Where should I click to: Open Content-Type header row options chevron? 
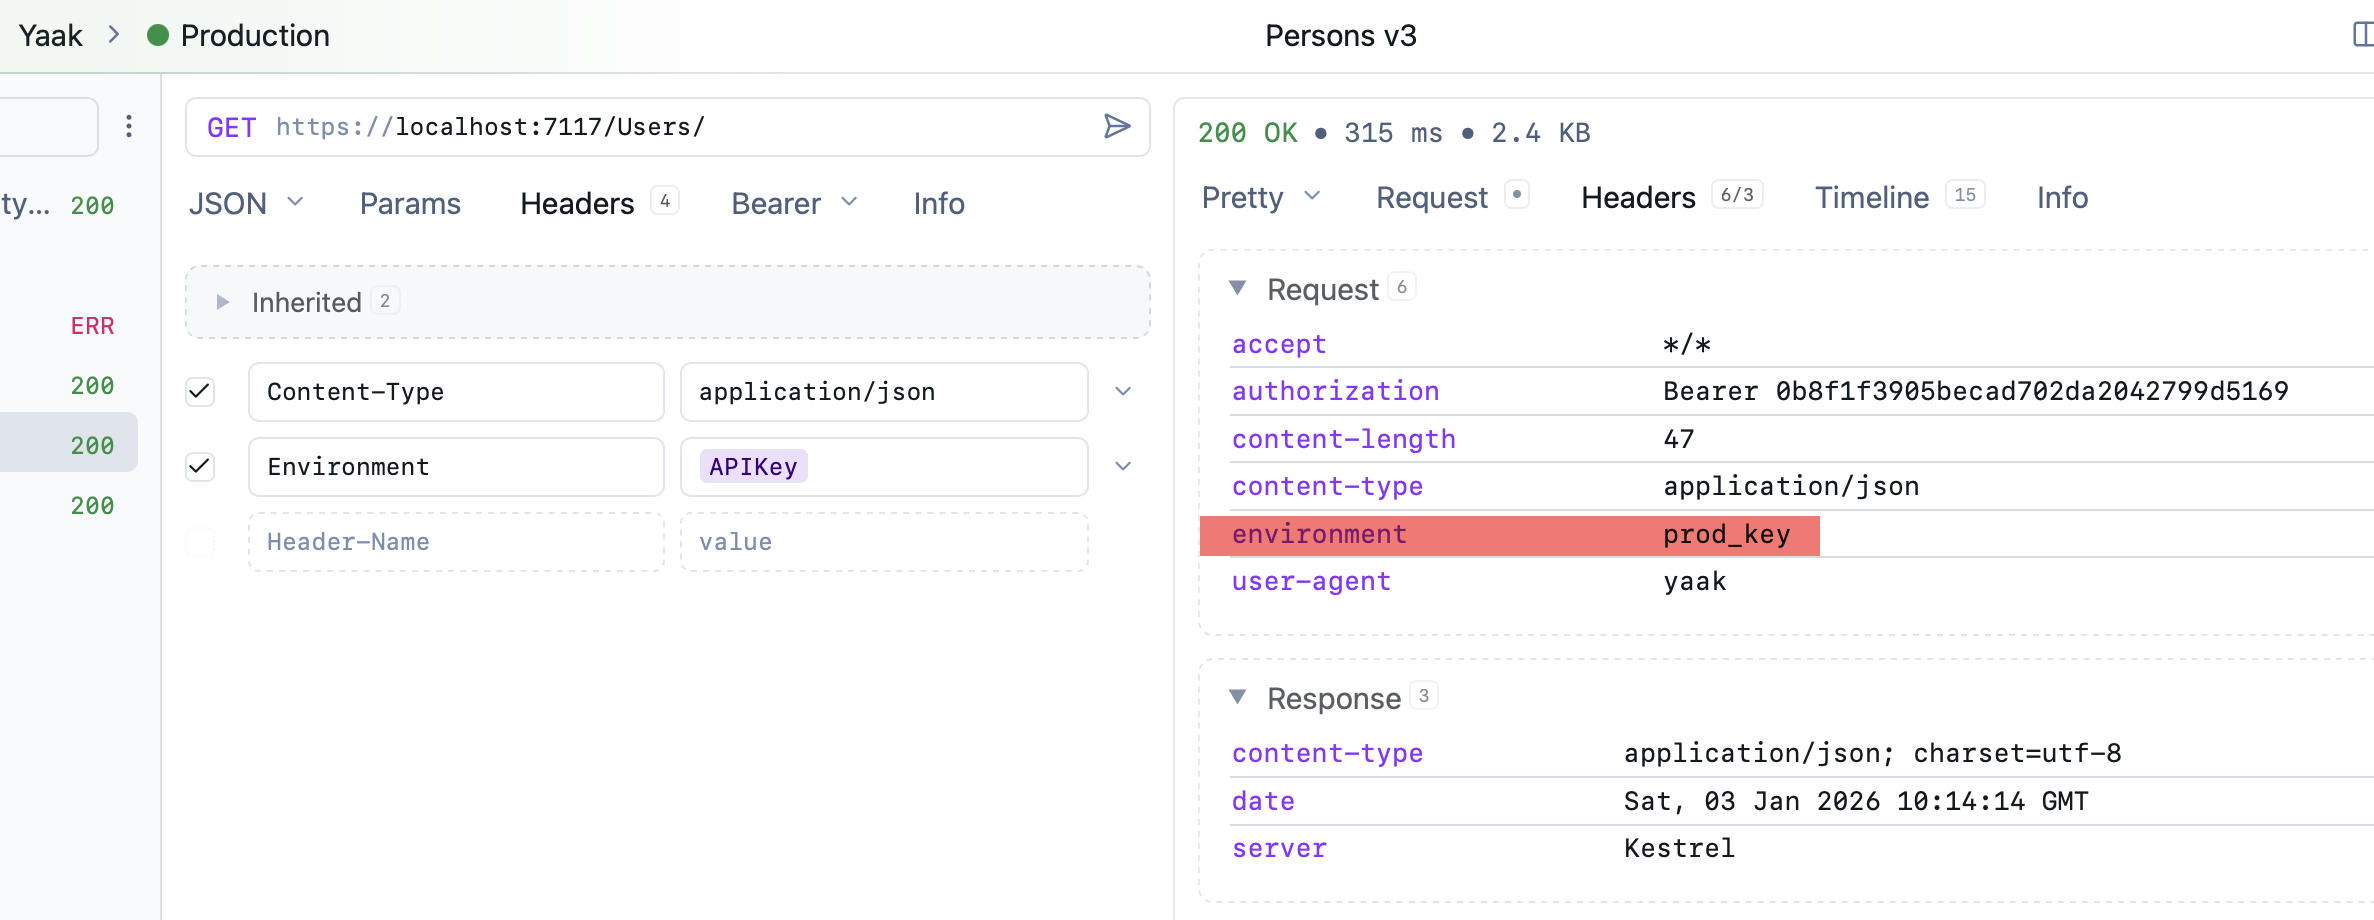[1123, 392]
